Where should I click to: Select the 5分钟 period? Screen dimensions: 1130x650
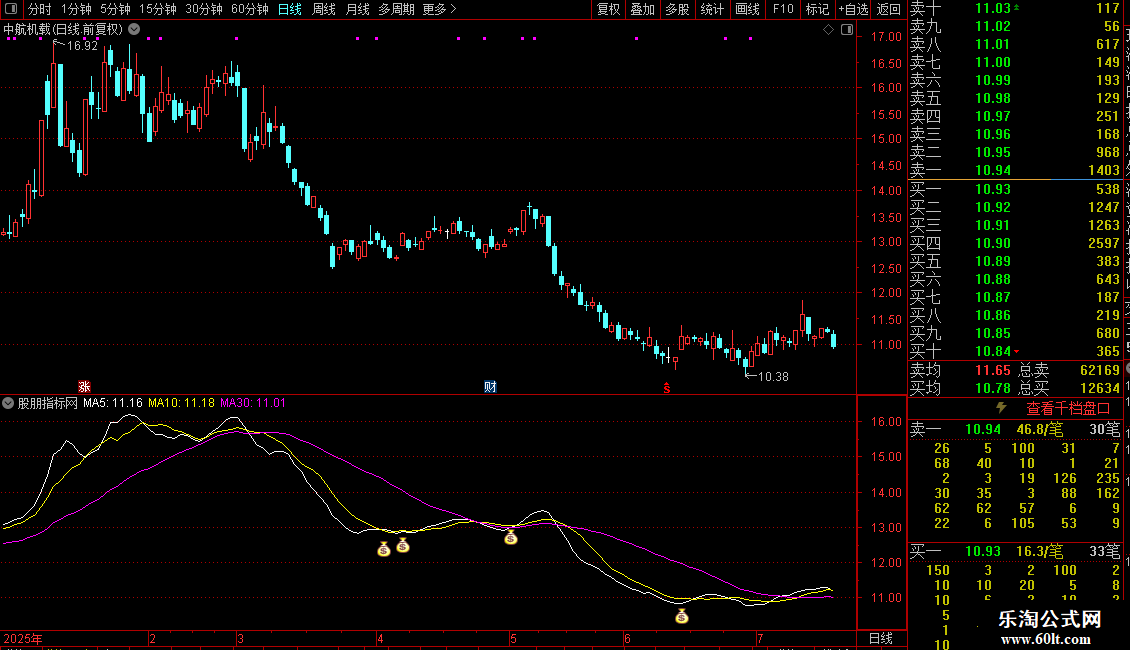coord(115,9)
